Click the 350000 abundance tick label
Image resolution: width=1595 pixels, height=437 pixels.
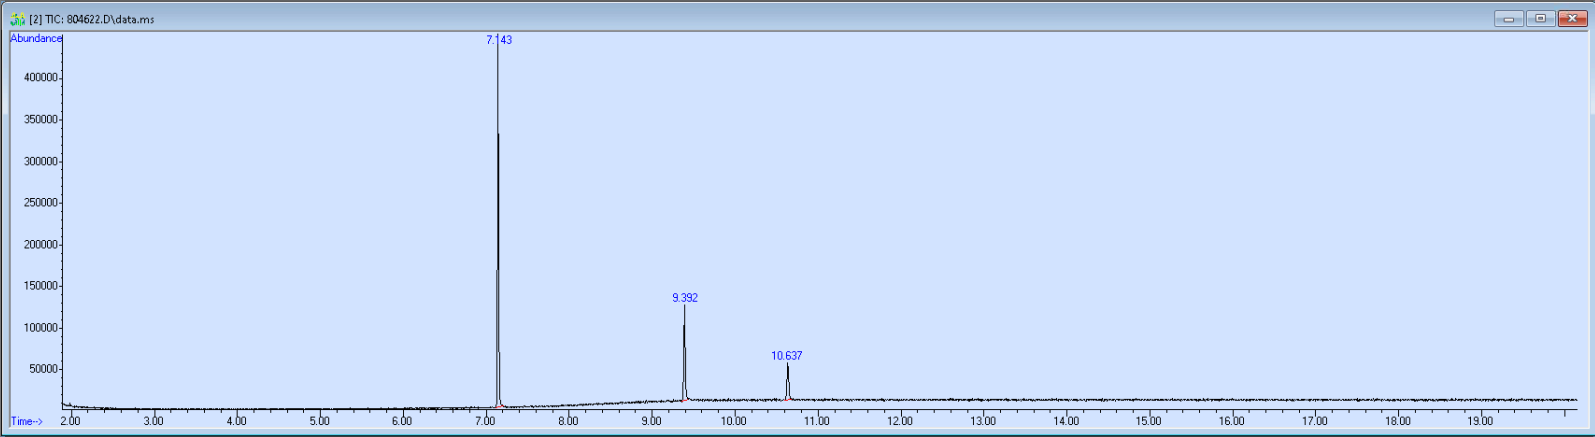point(40,120)
